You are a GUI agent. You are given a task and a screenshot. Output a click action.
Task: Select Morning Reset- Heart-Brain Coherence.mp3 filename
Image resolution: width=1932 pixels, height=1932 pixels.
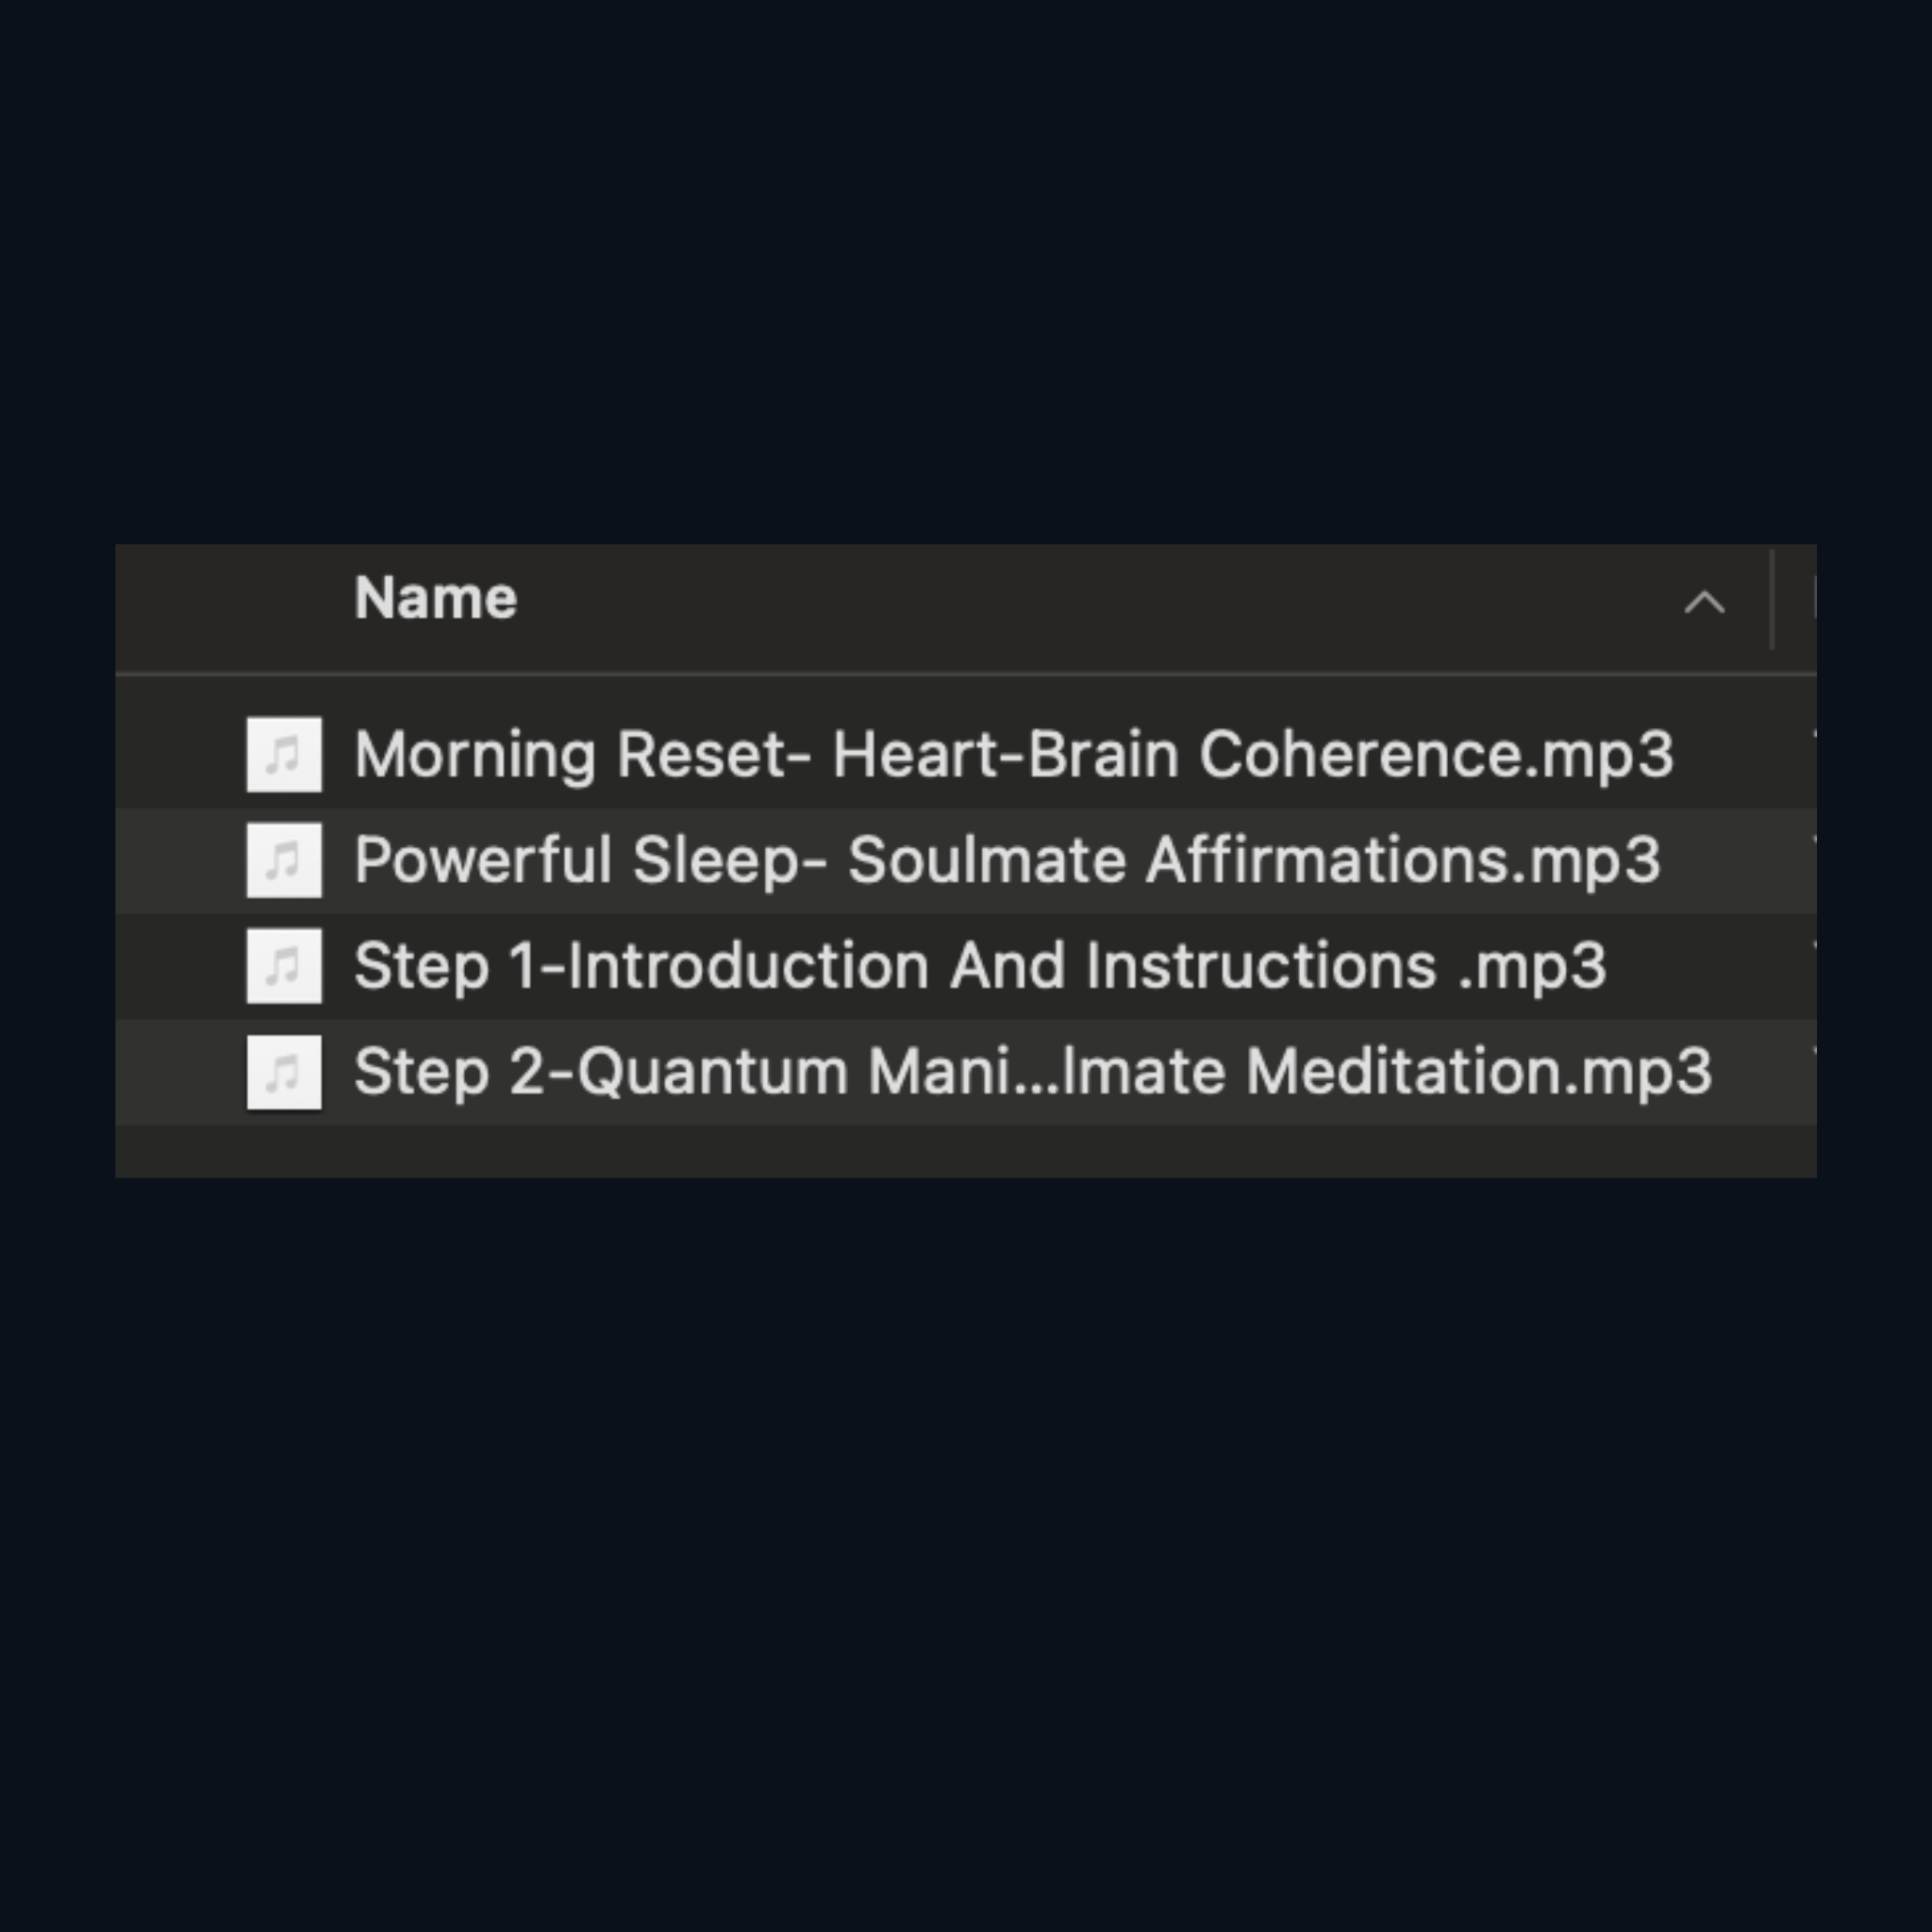[1012, 754]
